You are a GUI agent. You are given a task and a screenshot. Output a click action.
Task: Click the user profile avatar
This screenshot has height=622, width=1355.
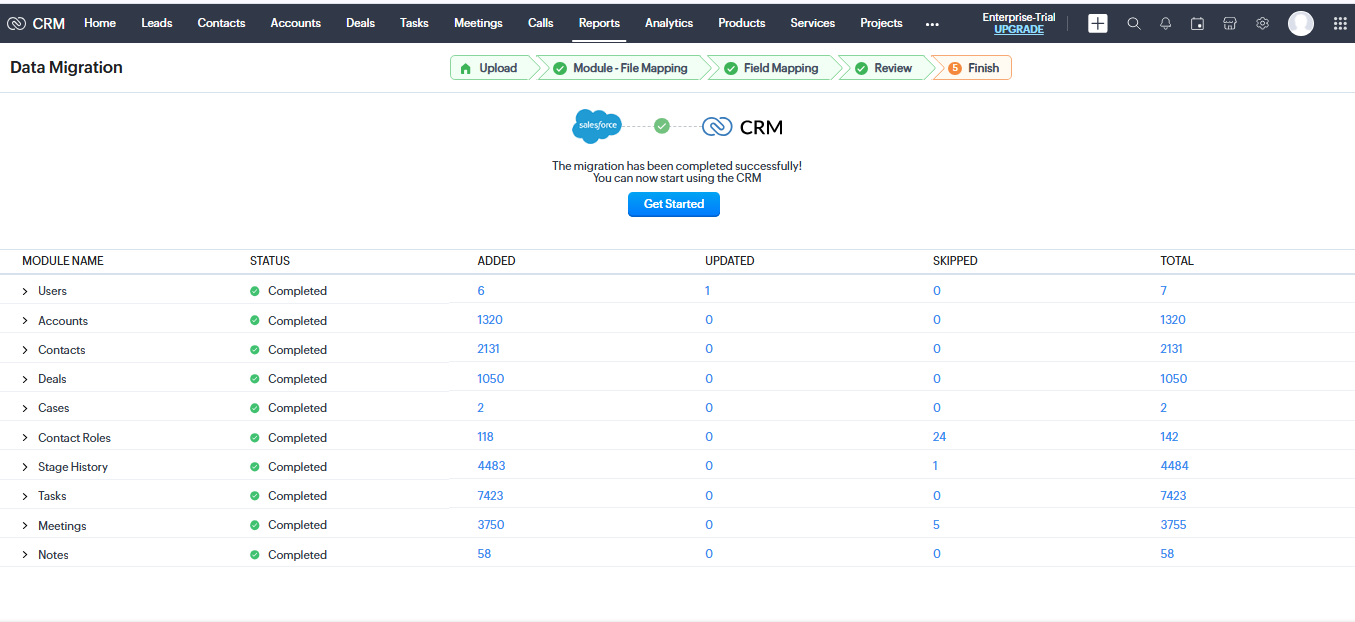pos(1300,23)
